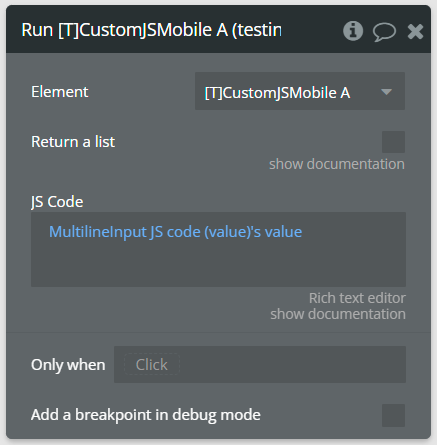Viewport: 437px width, 445px height.
Task: Enable the Return a list checkbox
Action: [393, 142]
